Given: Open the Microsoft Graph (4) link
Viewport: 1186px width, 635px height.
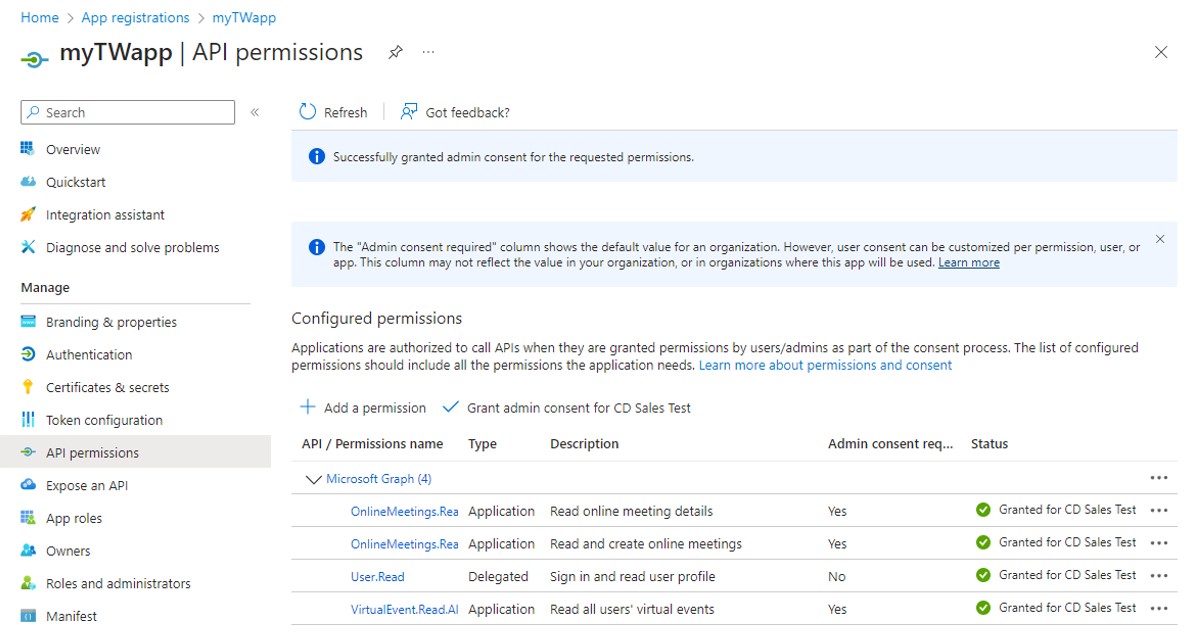Looking at the screenshot, I should tap(379, 479).
